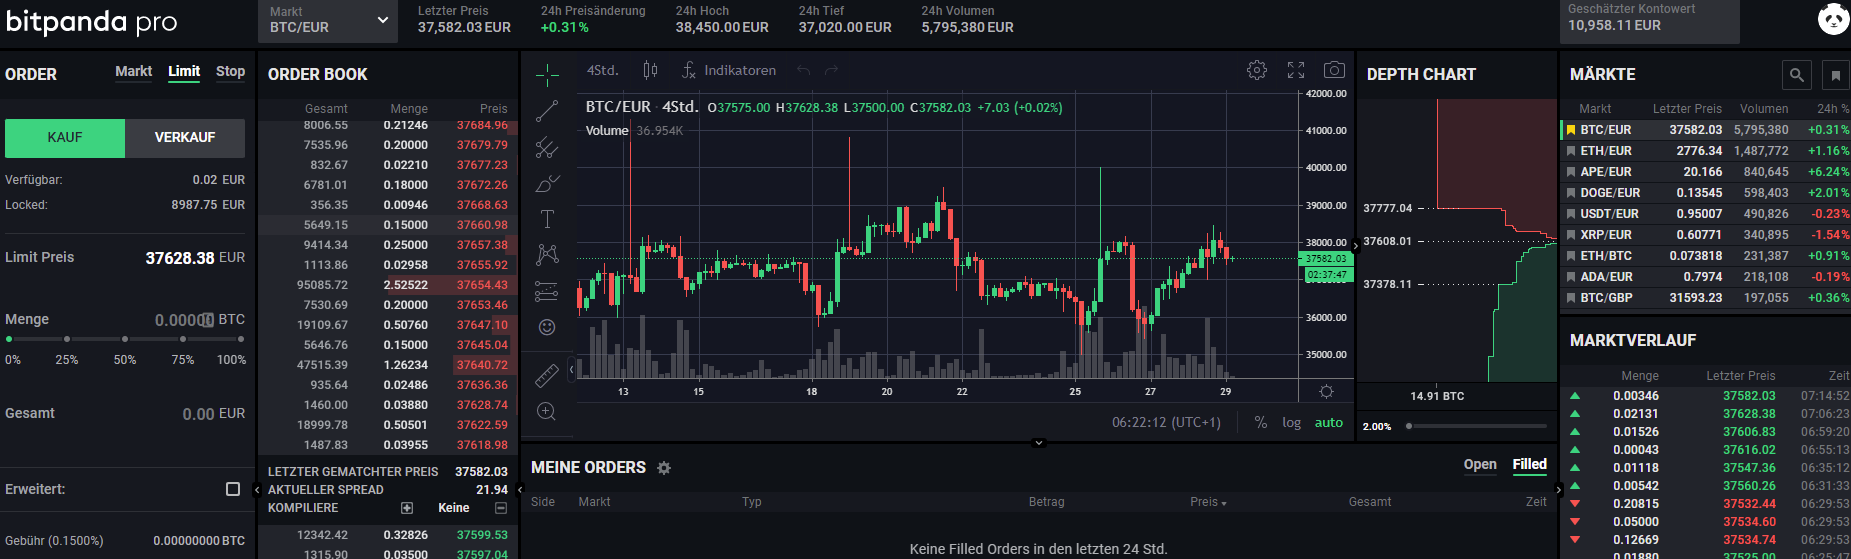Sort Meine Orders by Preis column

pos(1208,502)
